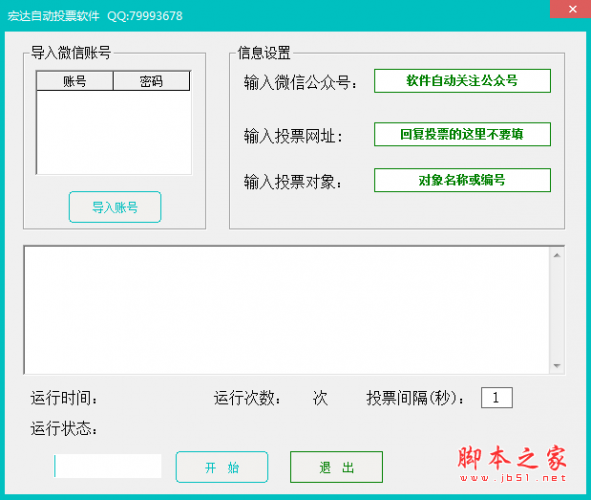591x500 pixels.
Task: Click the 导入账号 button
Action: click(115, 207)
